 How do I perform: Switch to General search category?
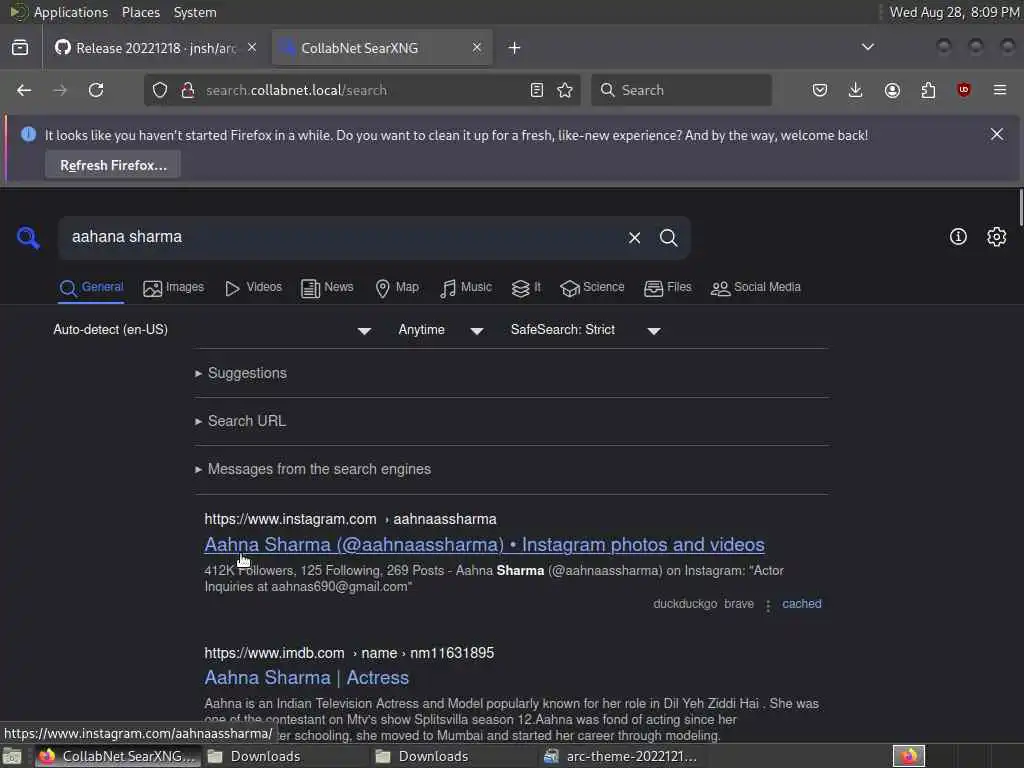coord(91,287)
